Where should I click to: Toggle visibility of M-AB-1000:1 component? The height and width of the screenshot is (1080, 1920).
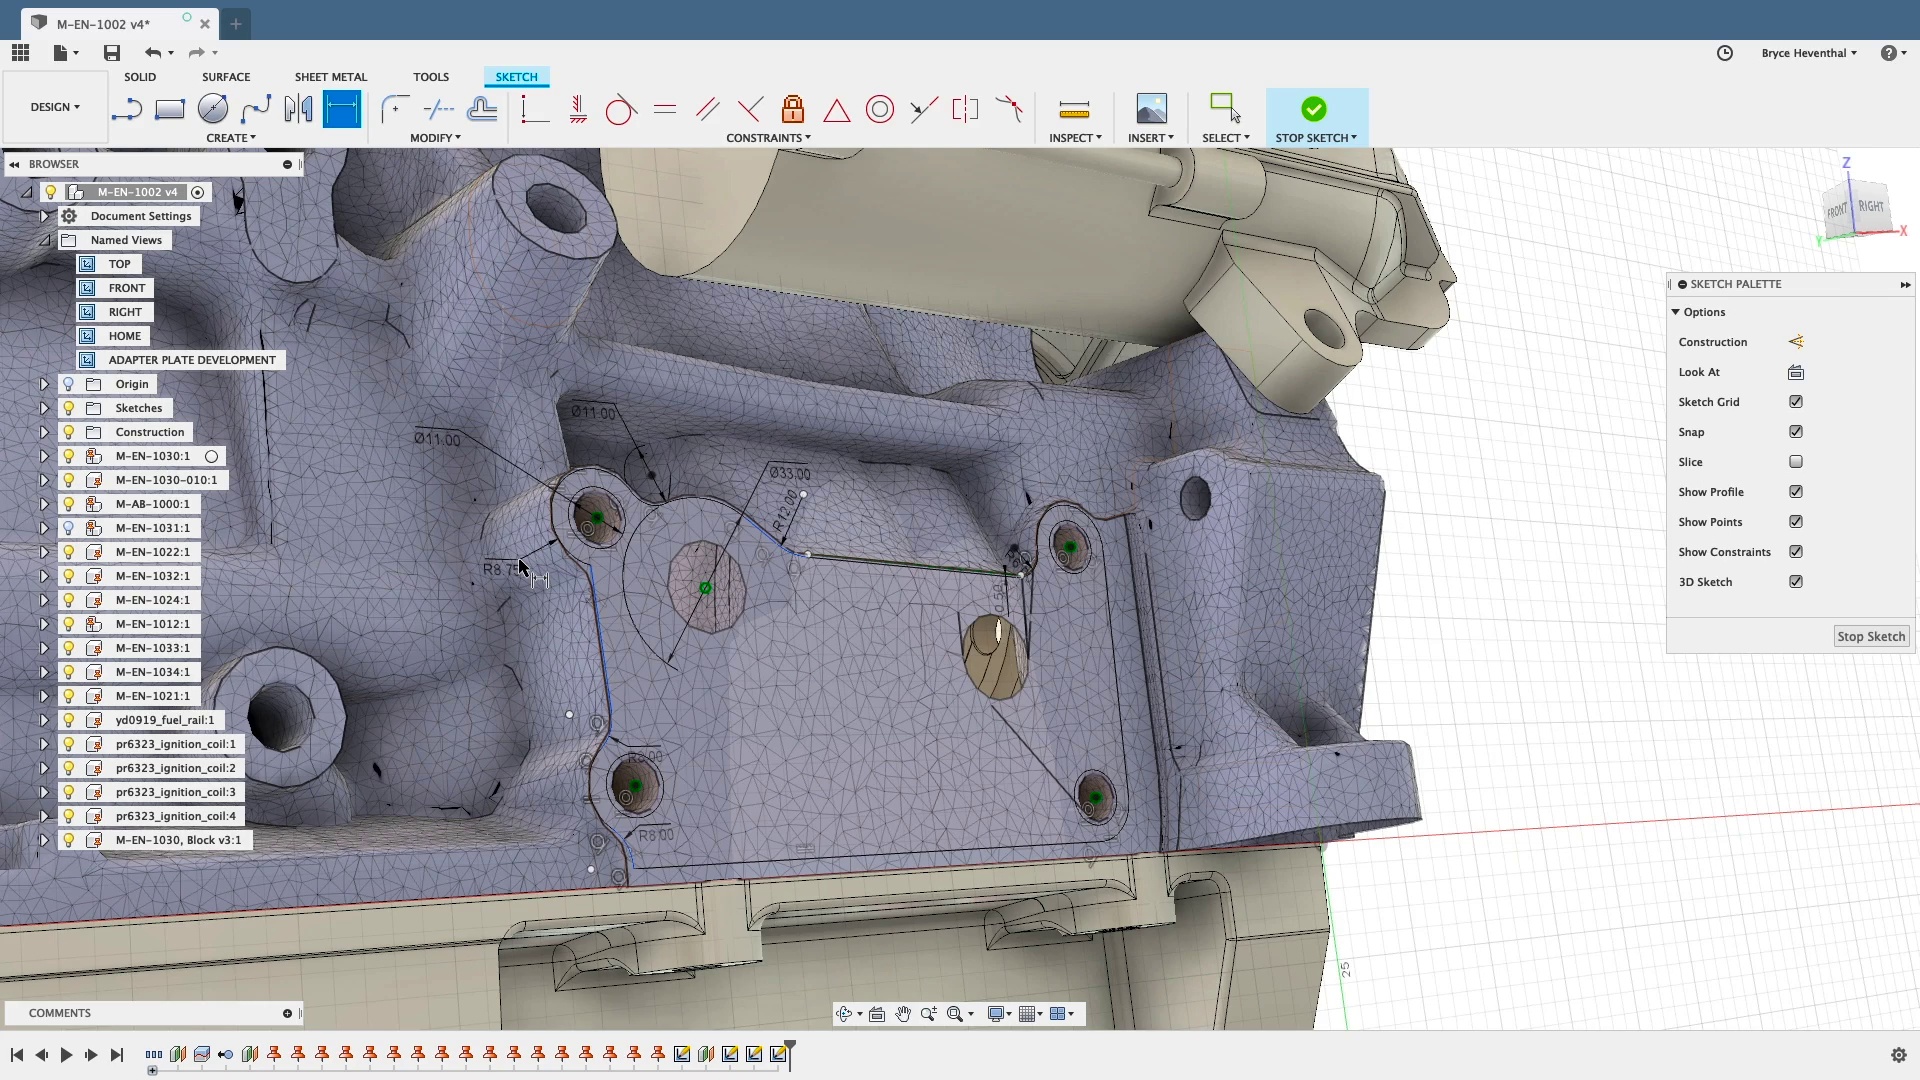click(x=68, y=504)
